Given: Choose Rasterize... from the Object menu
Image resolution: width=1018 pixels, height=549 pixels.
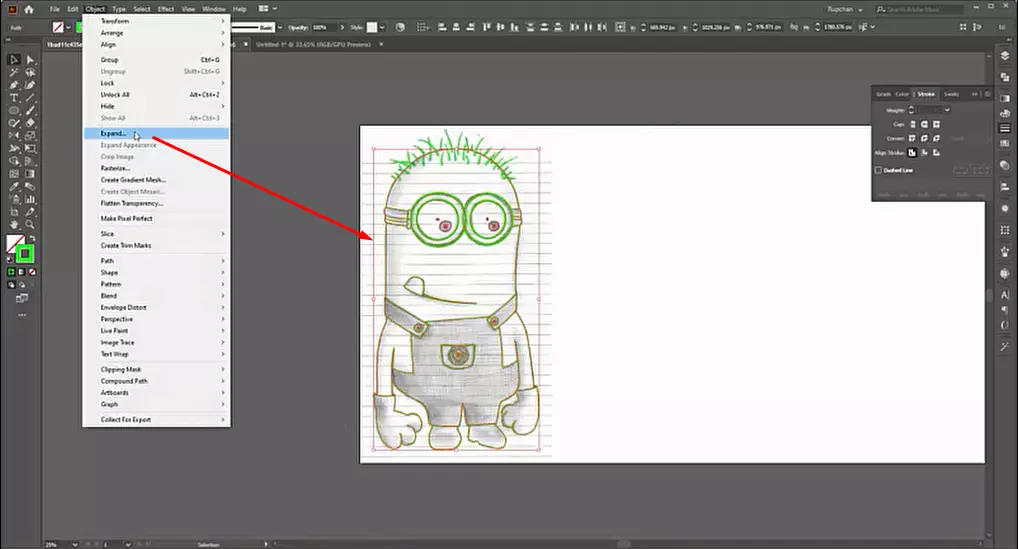Looking at the screenshot, I should [156, 168].
